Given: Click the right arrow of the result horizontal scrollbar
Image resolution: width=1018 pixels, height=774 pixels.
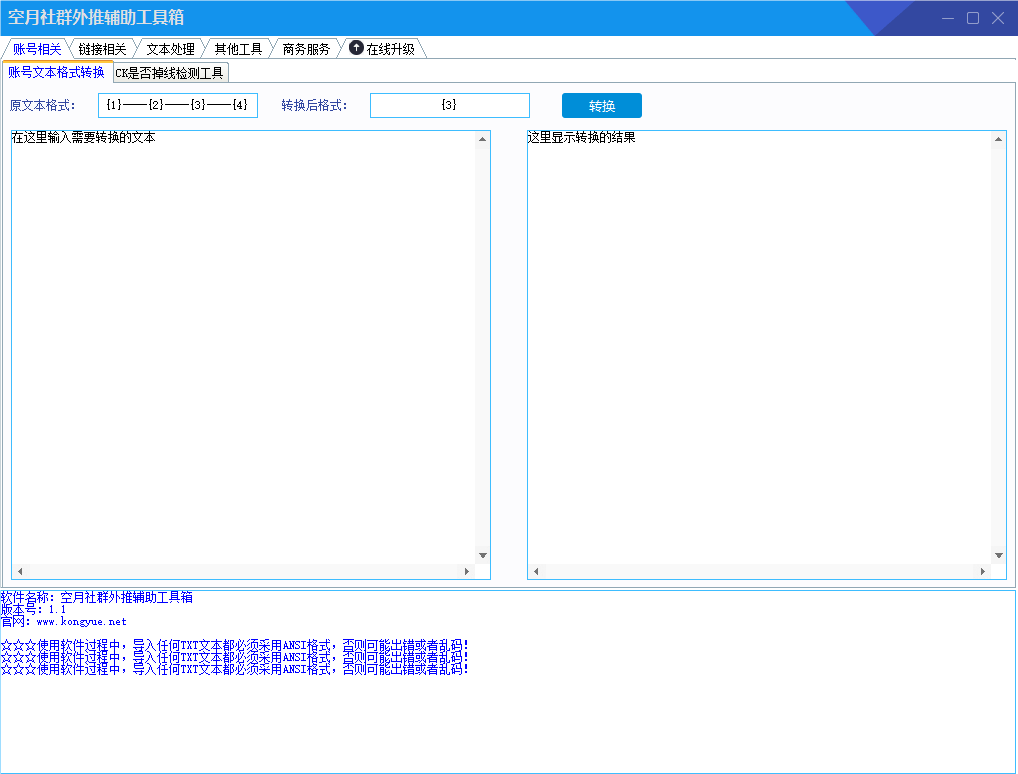Looking at the screenshot, I should (983, 571).
